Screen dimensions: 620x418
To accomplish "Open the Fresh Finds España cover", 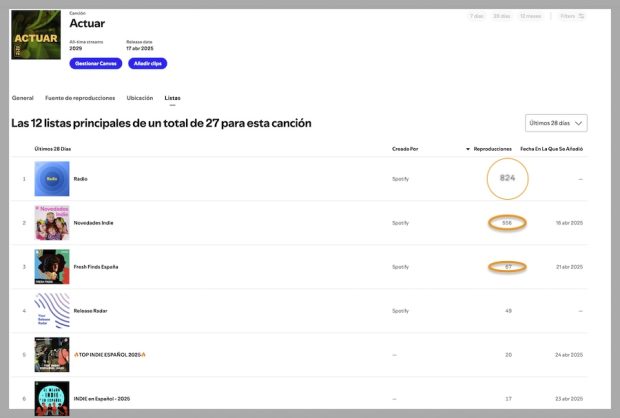I will tap(52, 267).
